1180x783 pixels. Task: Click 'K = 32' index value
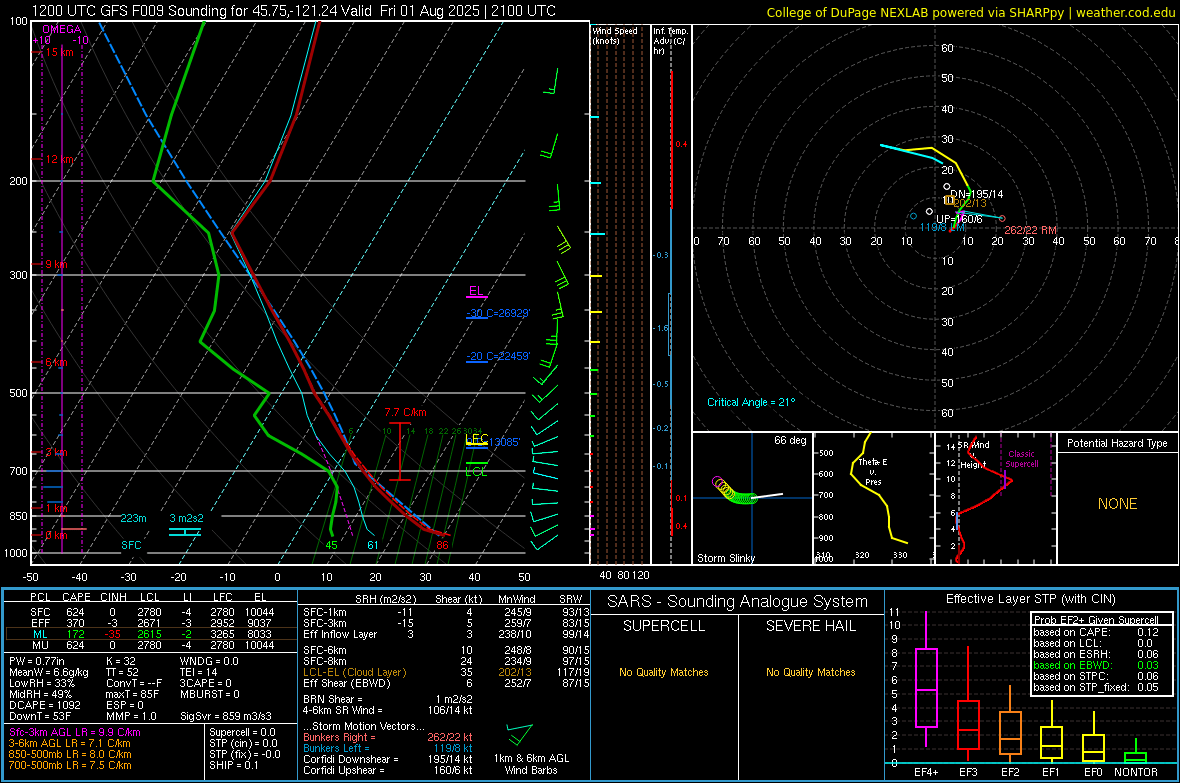pos(120,661)
